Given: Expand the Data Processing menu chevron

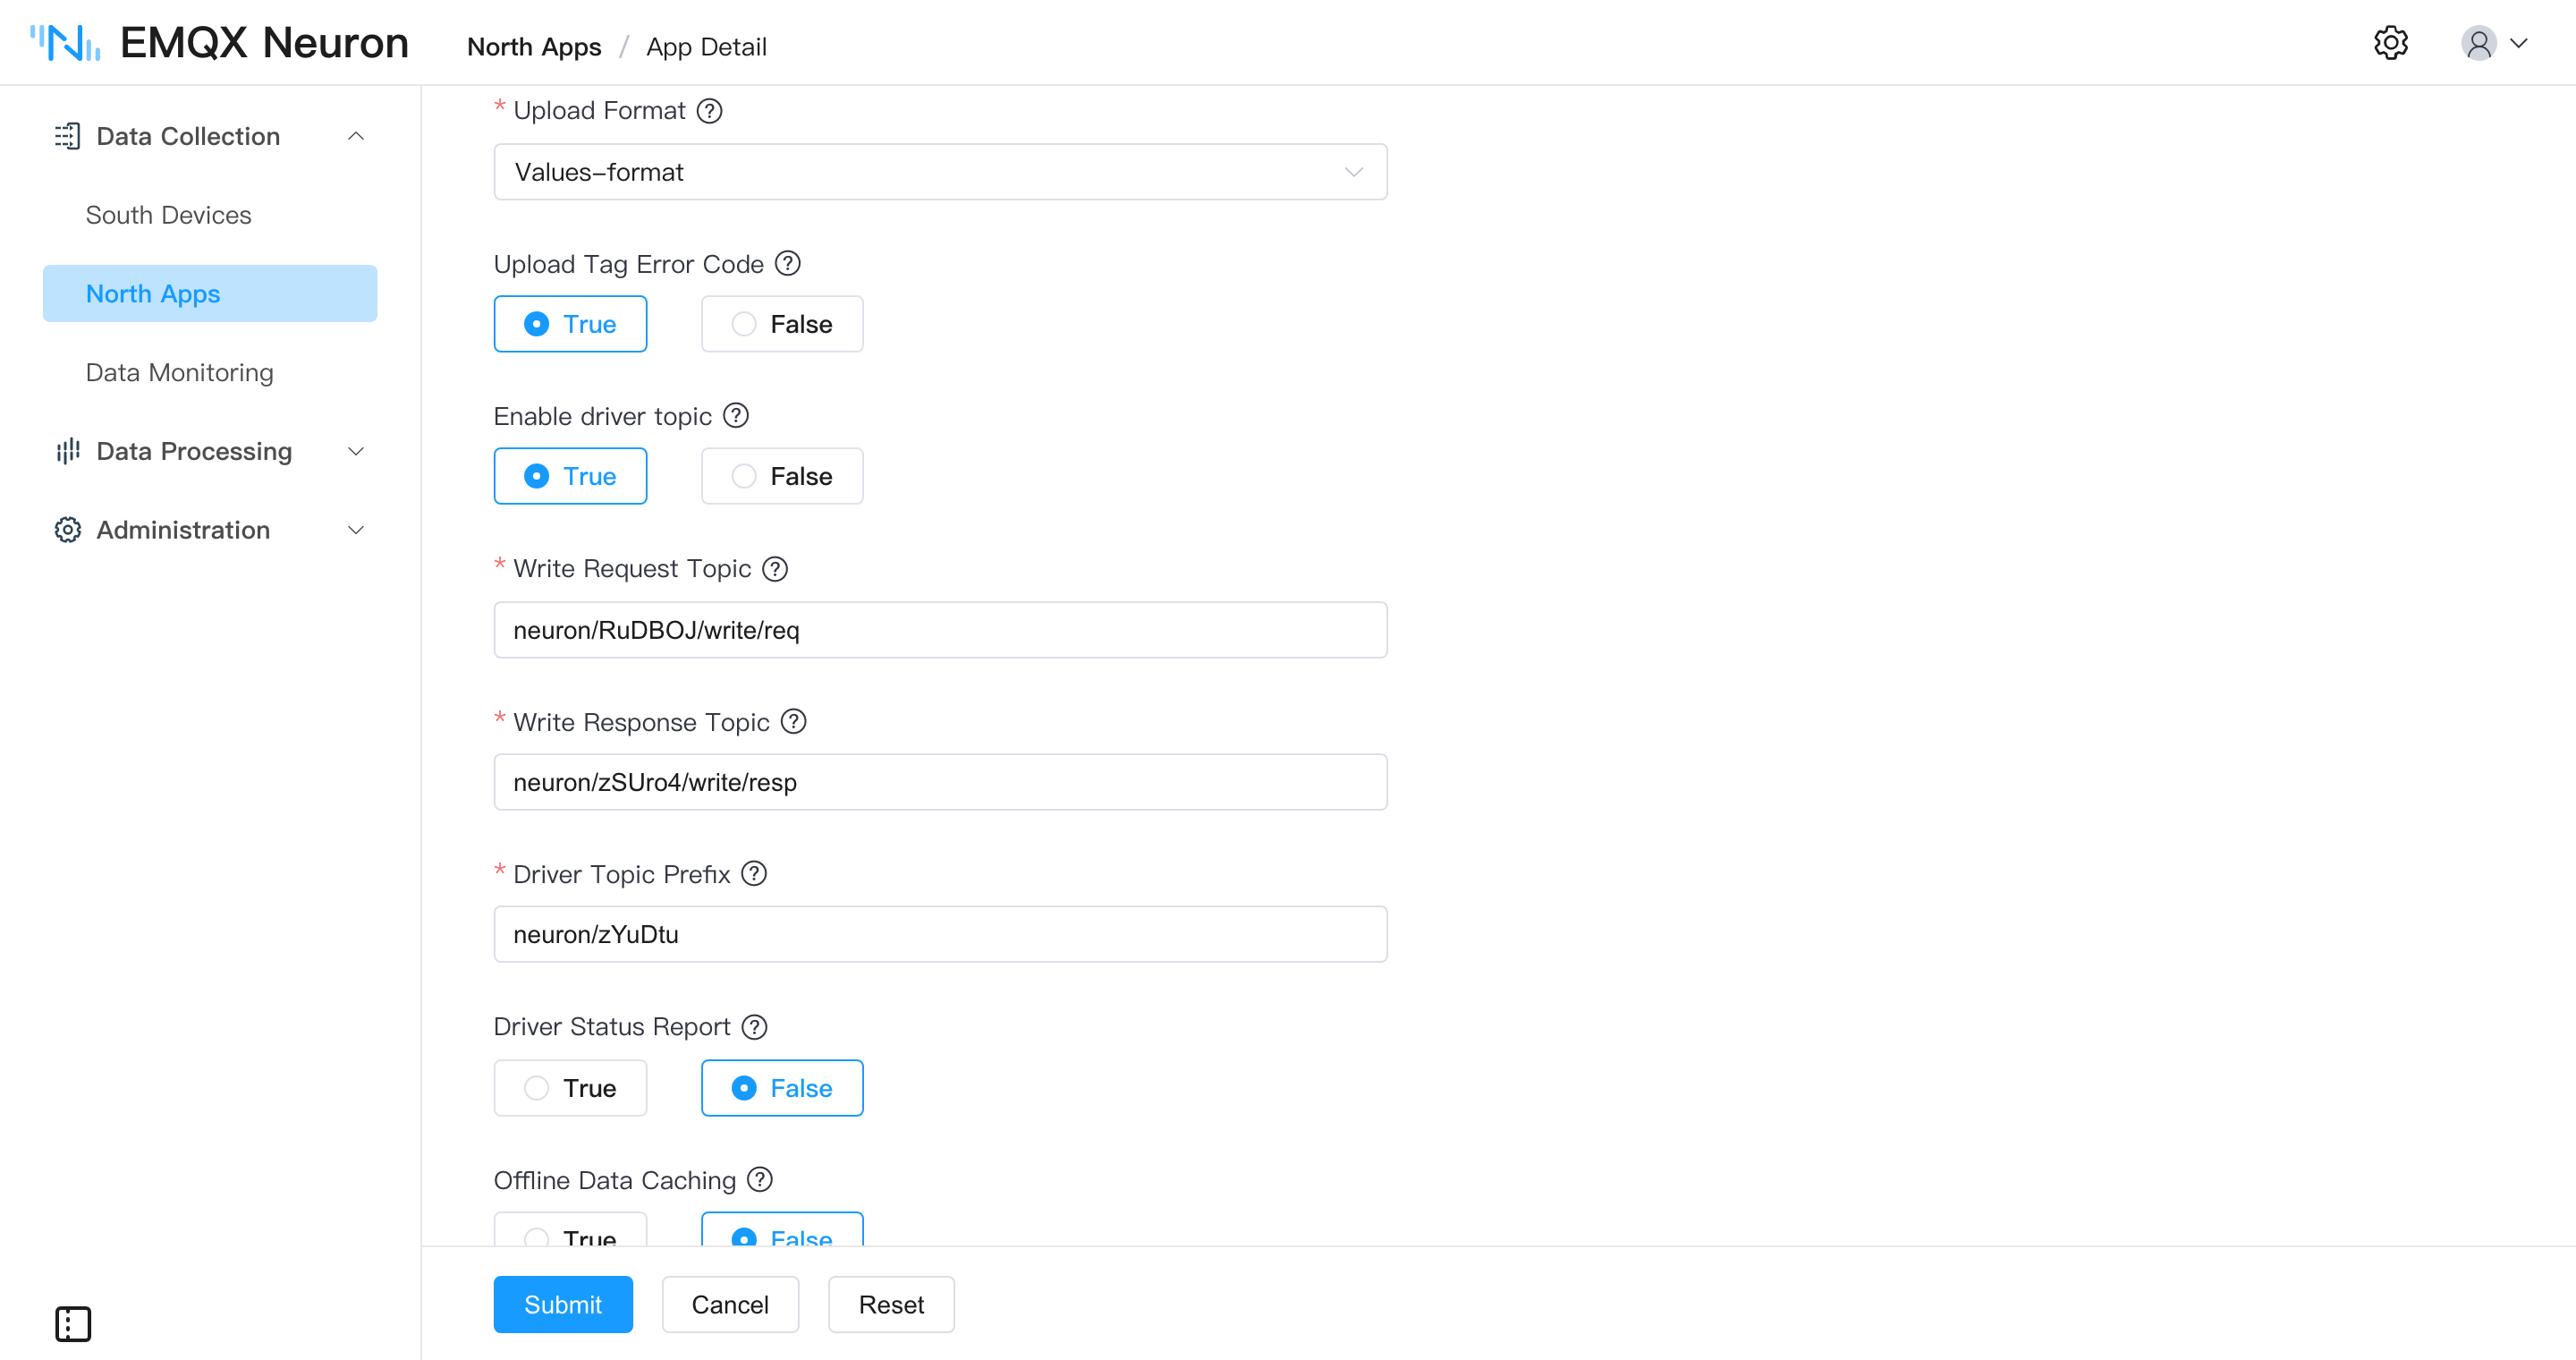Looking at the screenshot, I should click(x=355, y=451).
